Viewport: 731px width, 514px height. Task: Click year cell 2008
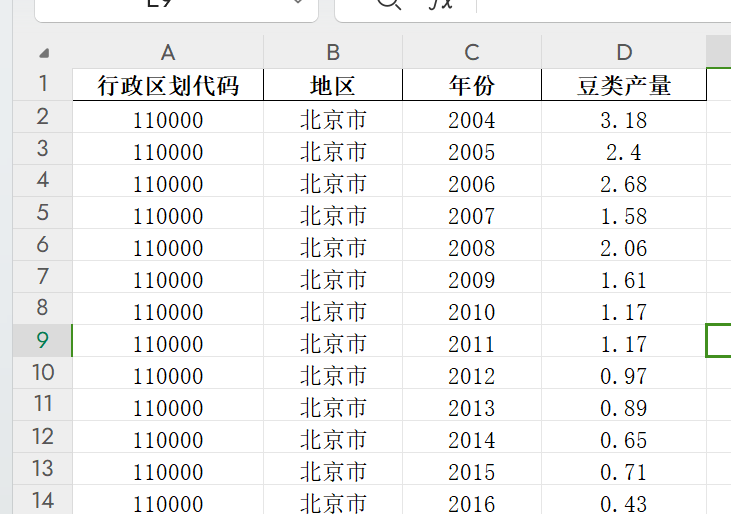click(472, 245)
